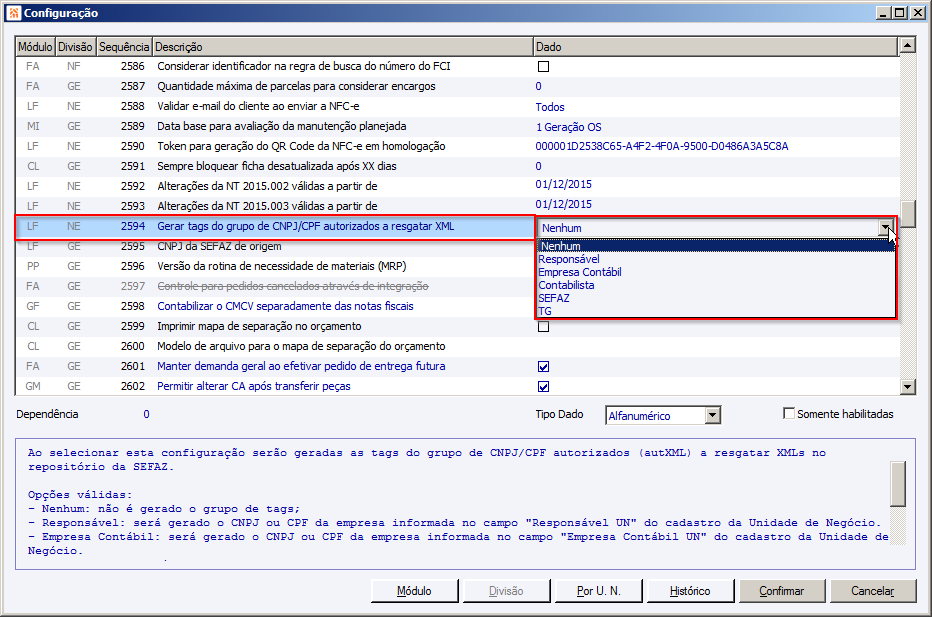Click the Configuração window title icon

(14, 12)
